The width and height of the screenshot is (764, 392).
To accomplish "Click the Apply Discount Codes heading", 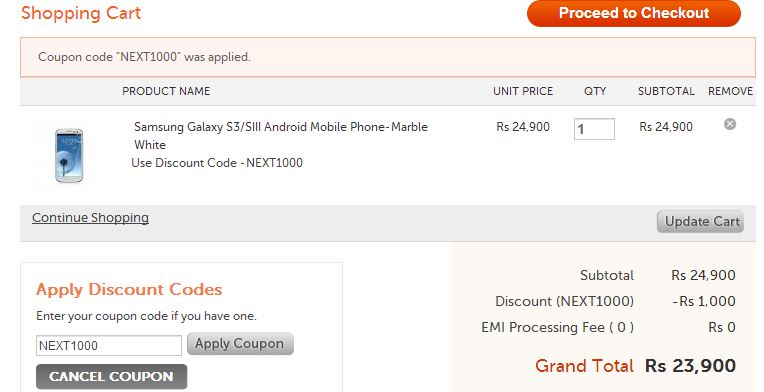I will [129, 290].
